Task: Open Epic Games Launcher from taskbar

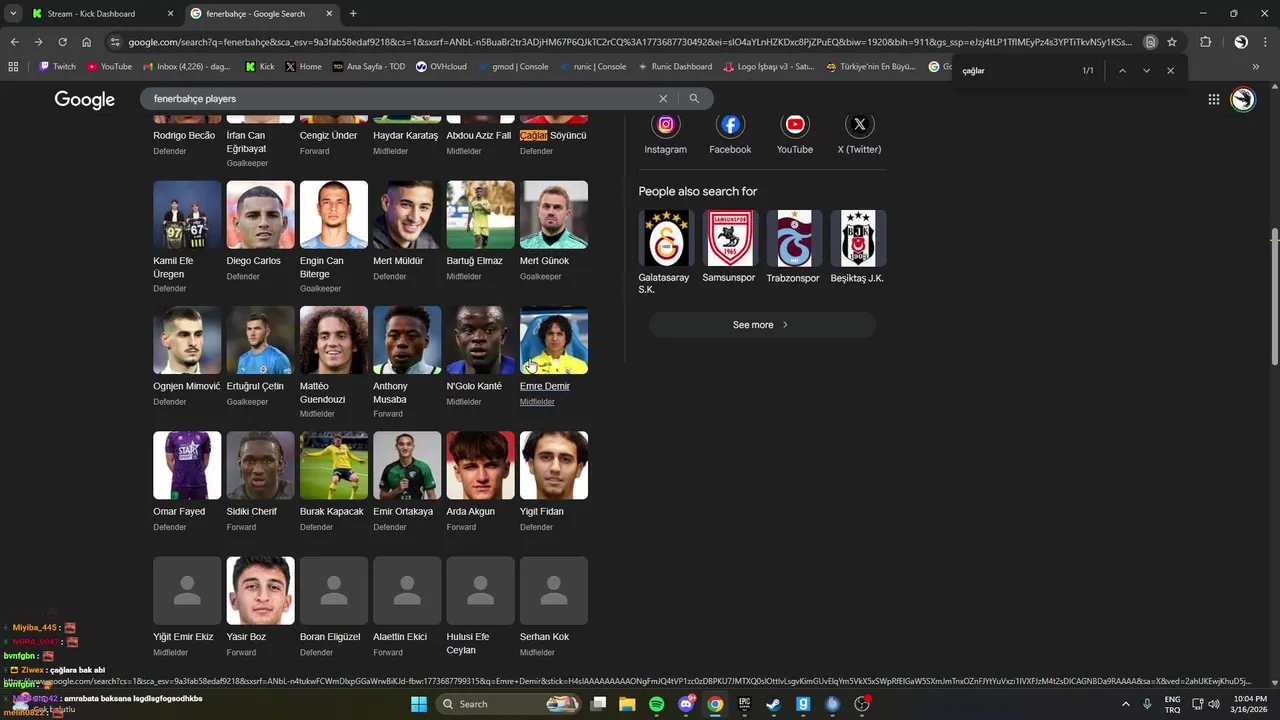Action: (744, 704)
